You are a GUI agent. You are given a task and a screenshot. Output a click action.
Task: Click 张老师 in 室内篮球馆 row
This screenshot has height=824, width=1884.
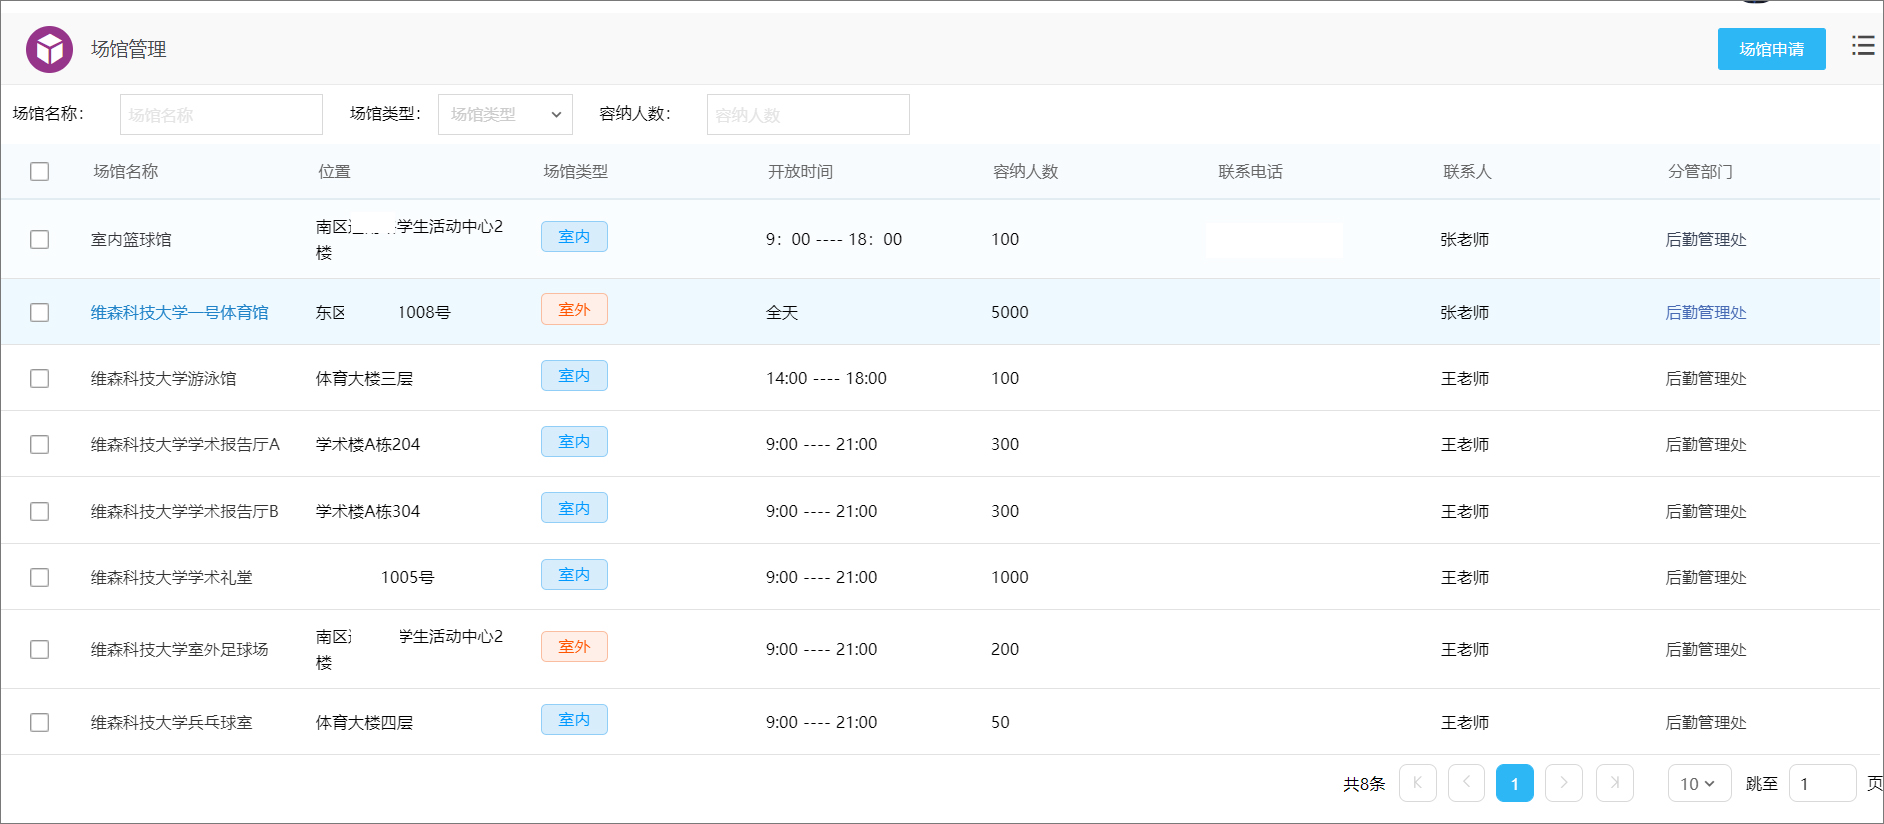pos(1465,239)
